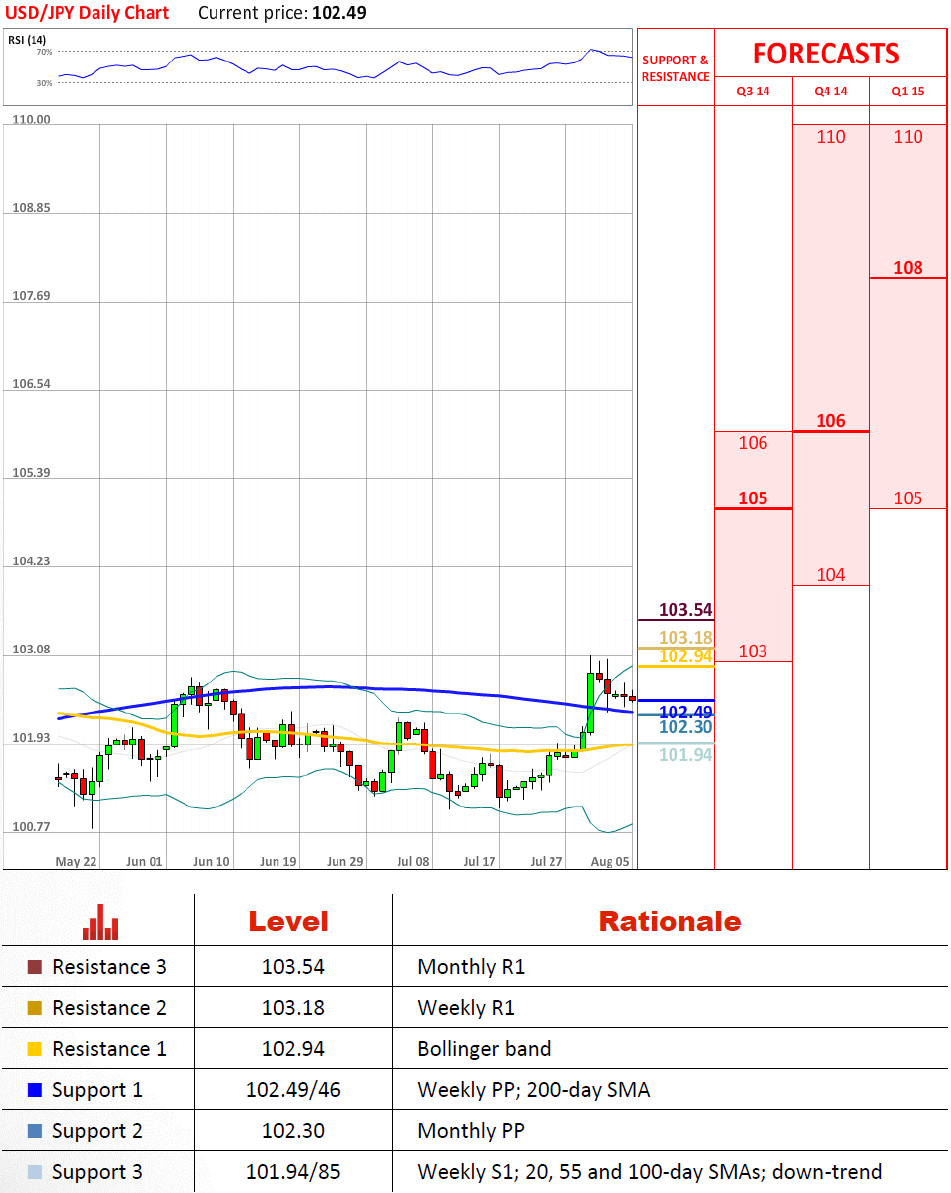Screen dimensions: 951x1193
Task: Click the RSI 70% threshold label
Action: tap(45, 52)
